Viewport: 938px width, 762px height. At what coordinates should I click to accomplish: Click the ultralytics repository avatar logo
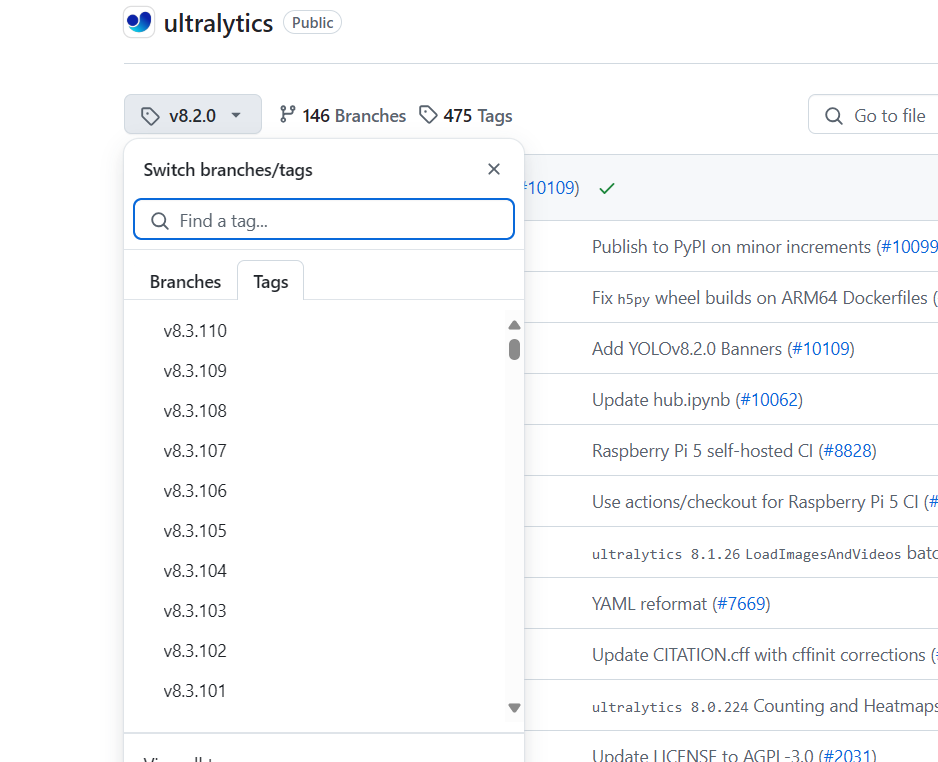[x=139, y=22]
